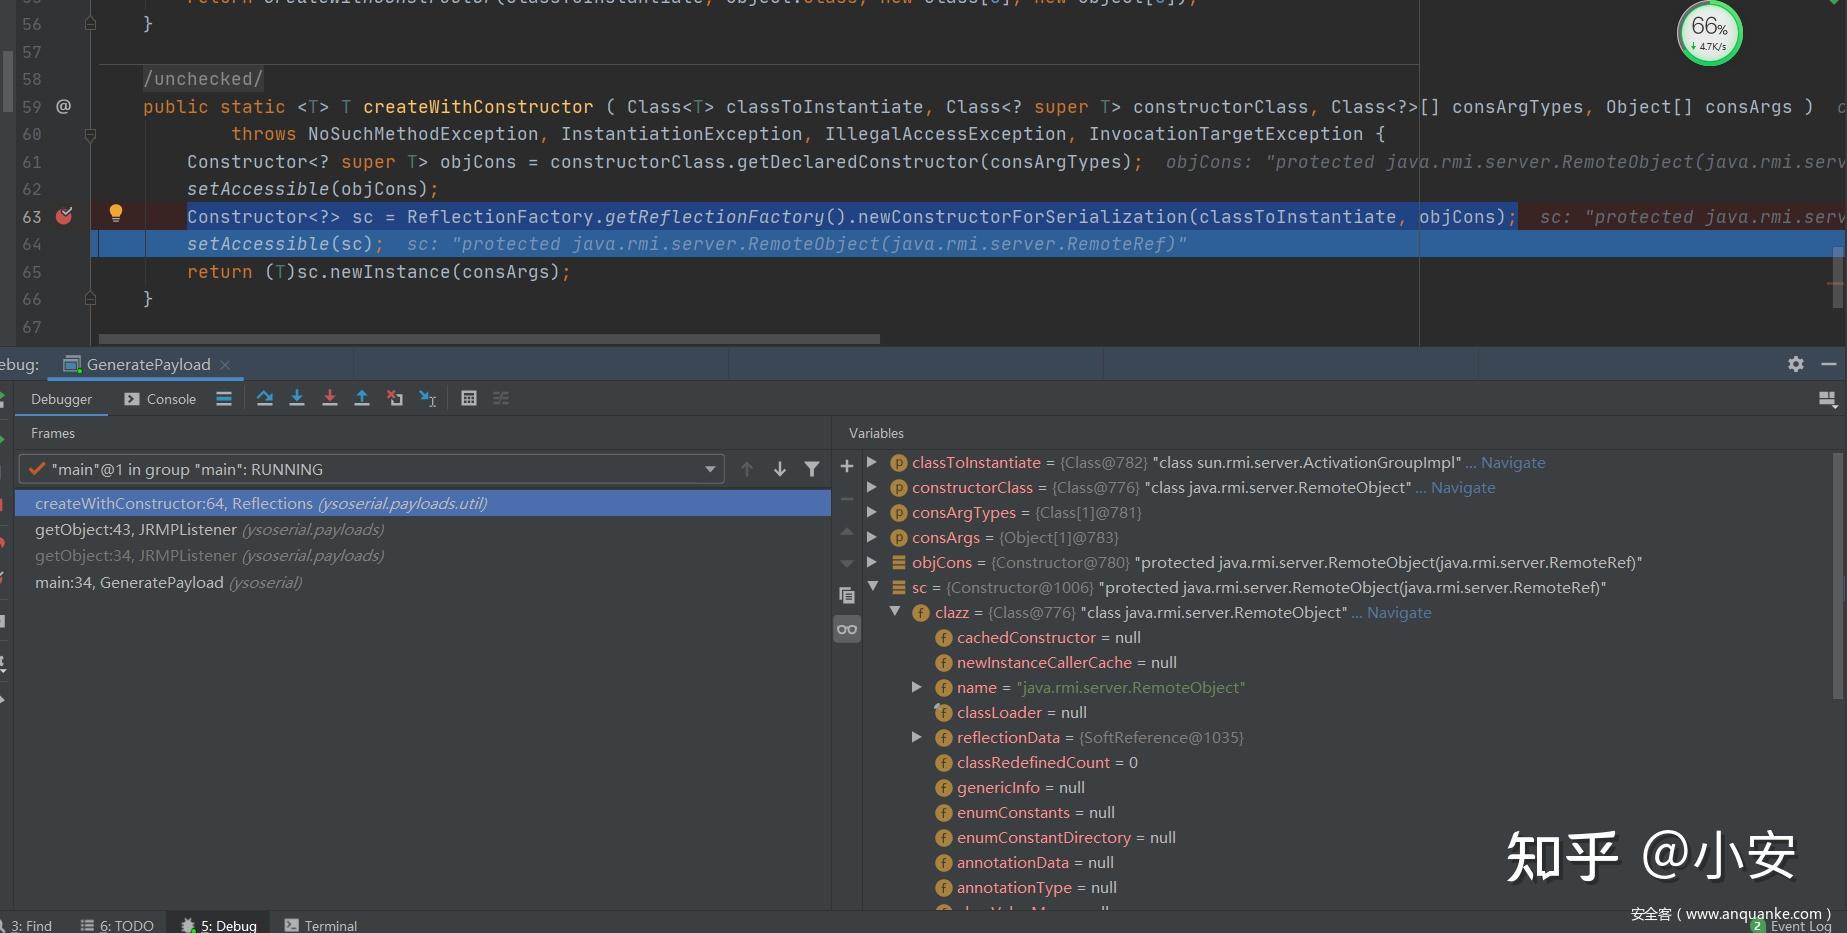Add a new watch with plus icon

(x=847, y=466)
